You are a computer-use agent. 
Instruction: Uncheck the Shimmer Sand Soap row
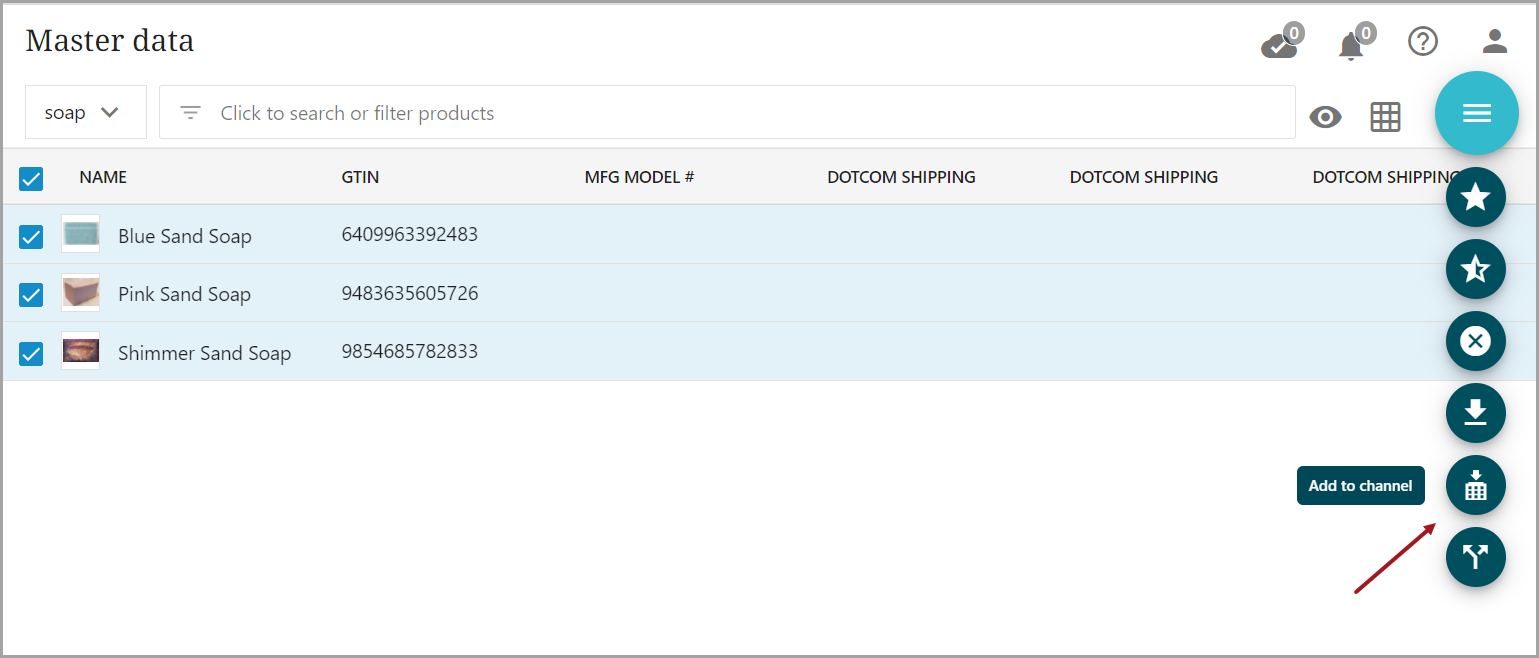31,353
